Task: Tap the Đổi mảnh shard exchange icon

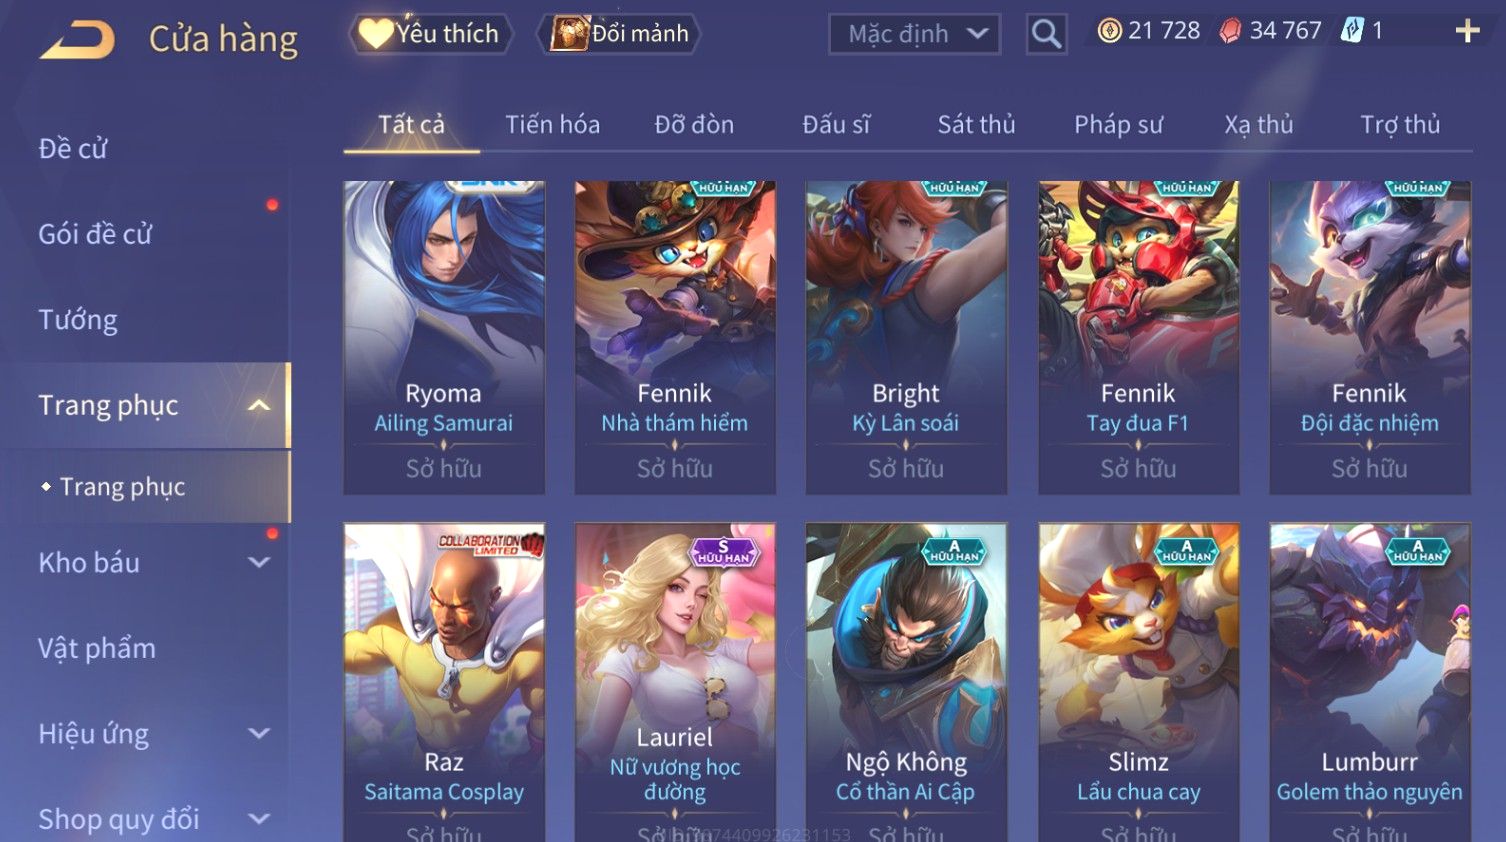Action: (569, 33)
